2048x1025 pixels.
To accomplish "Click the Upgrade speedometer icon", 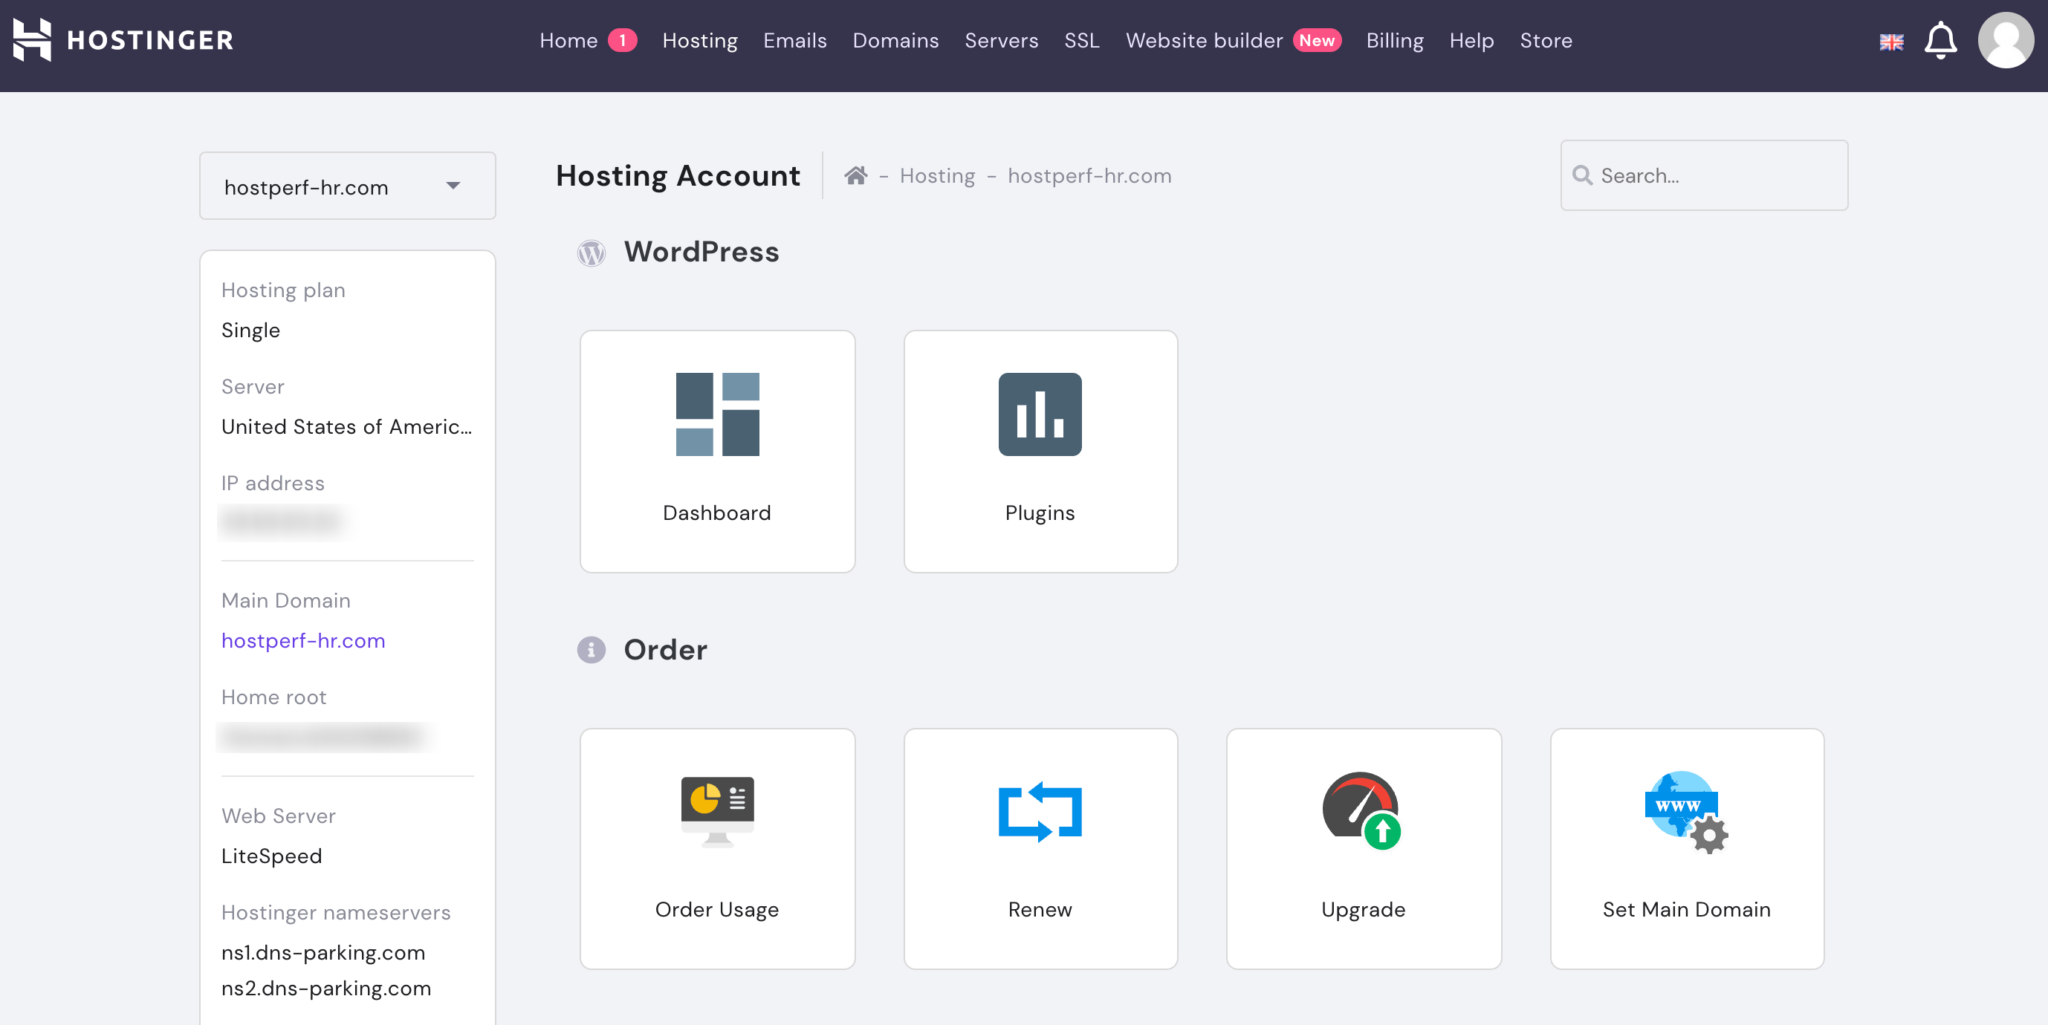I will 1363,810.
